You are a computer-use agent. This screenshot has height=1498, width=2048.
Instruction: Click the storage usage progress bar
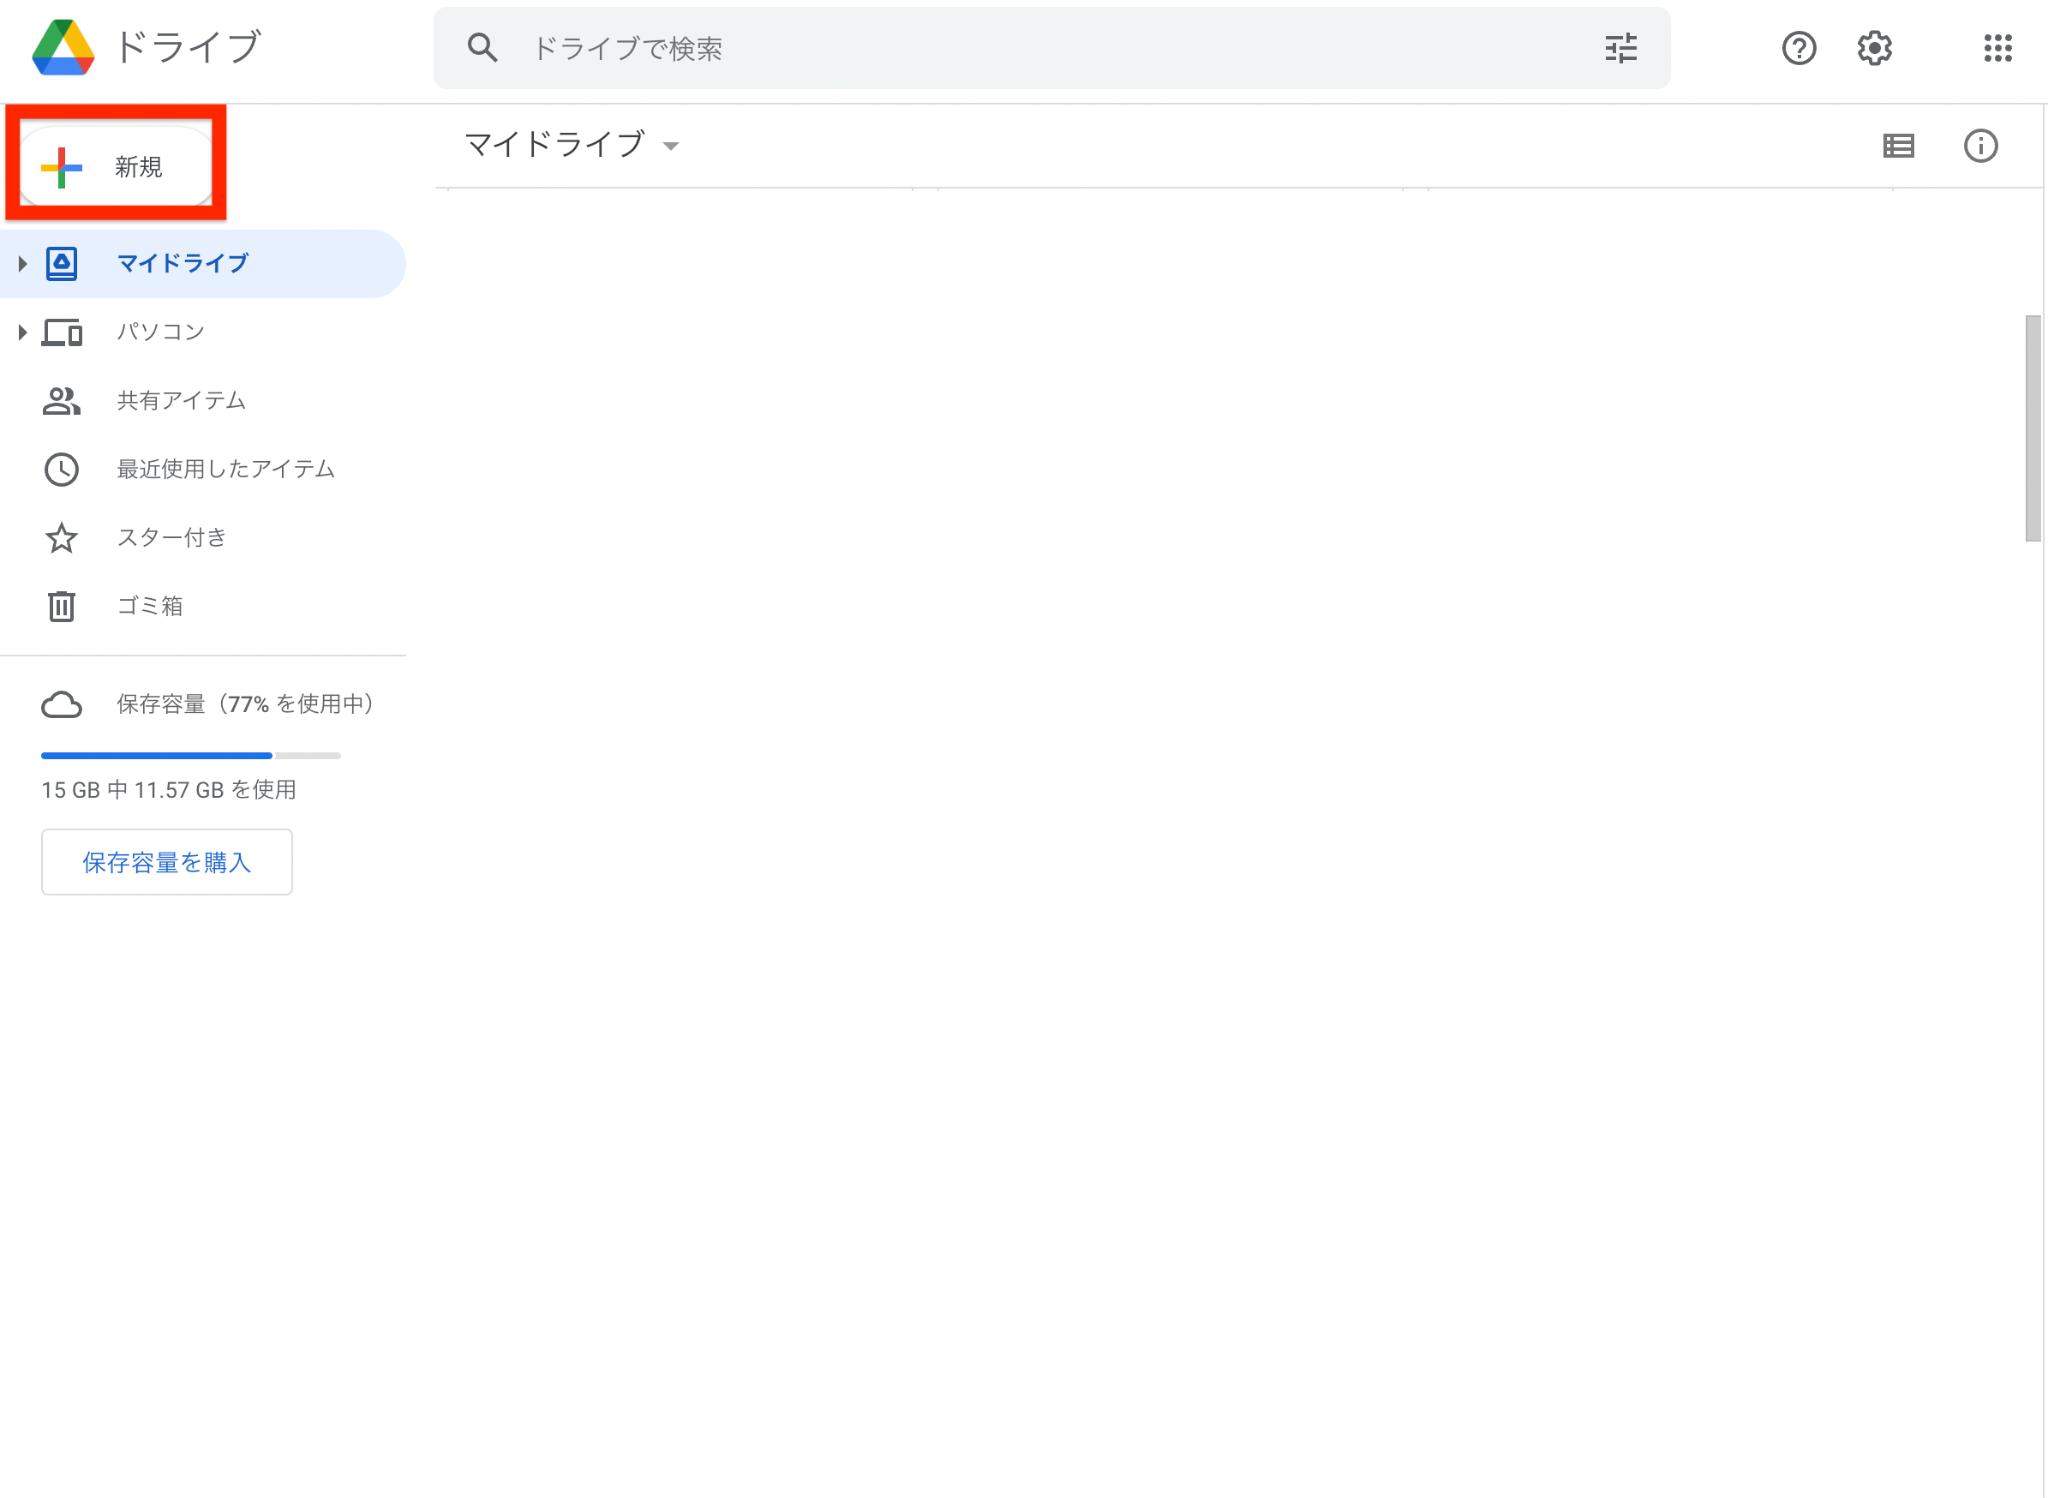click(190, 755)
